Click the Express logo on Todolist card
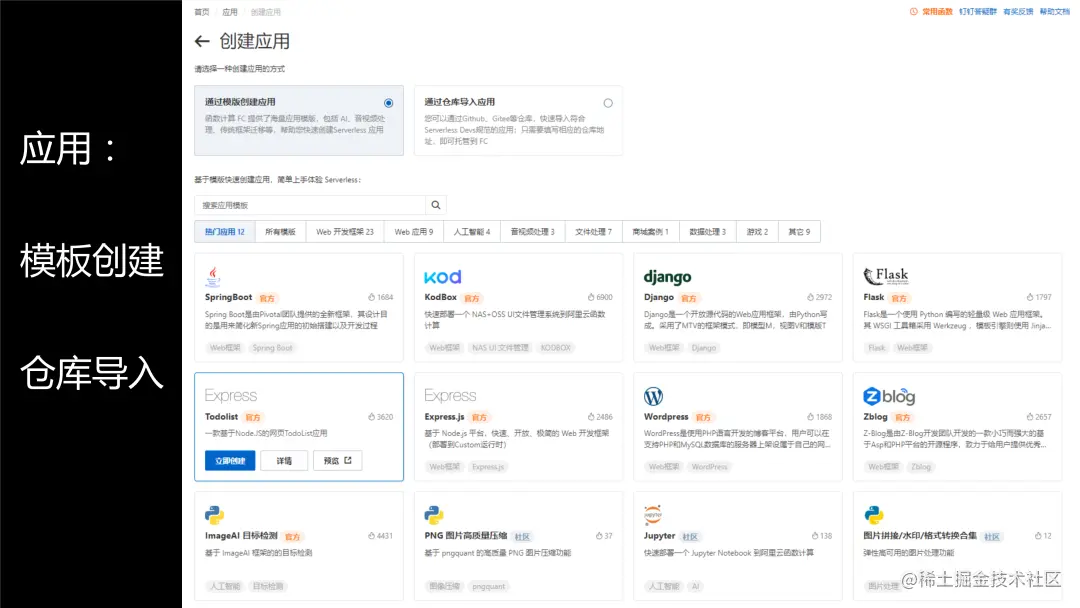This screenshot has width=1080, height=608. 230,395
